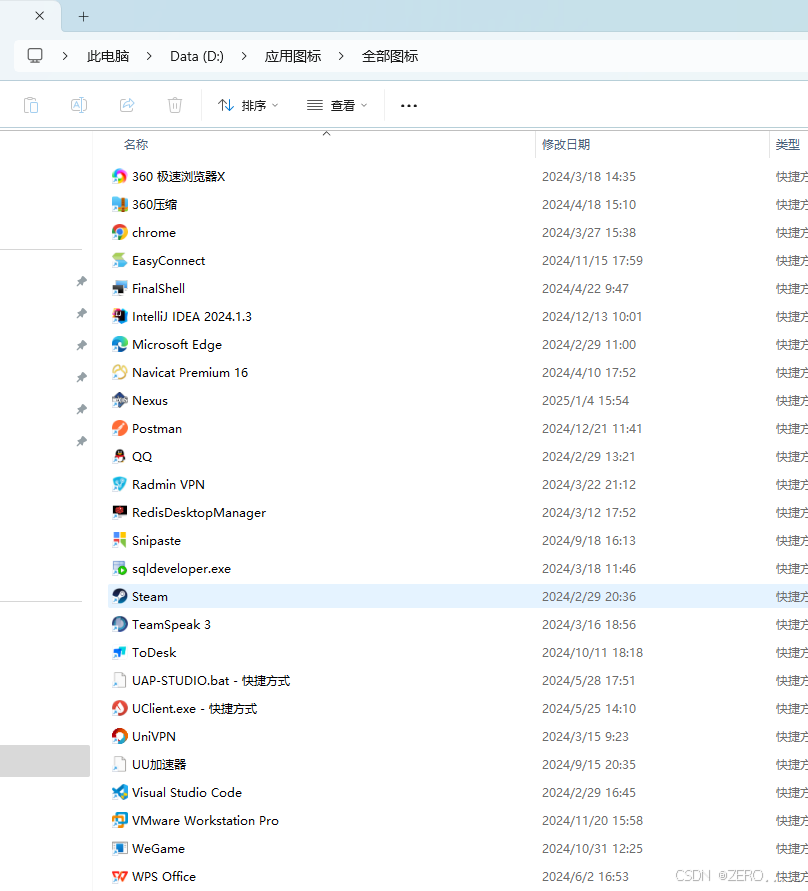Click the RedisDesktopManager icon
The height and width of the screenshot is (891, 808).
119,512
